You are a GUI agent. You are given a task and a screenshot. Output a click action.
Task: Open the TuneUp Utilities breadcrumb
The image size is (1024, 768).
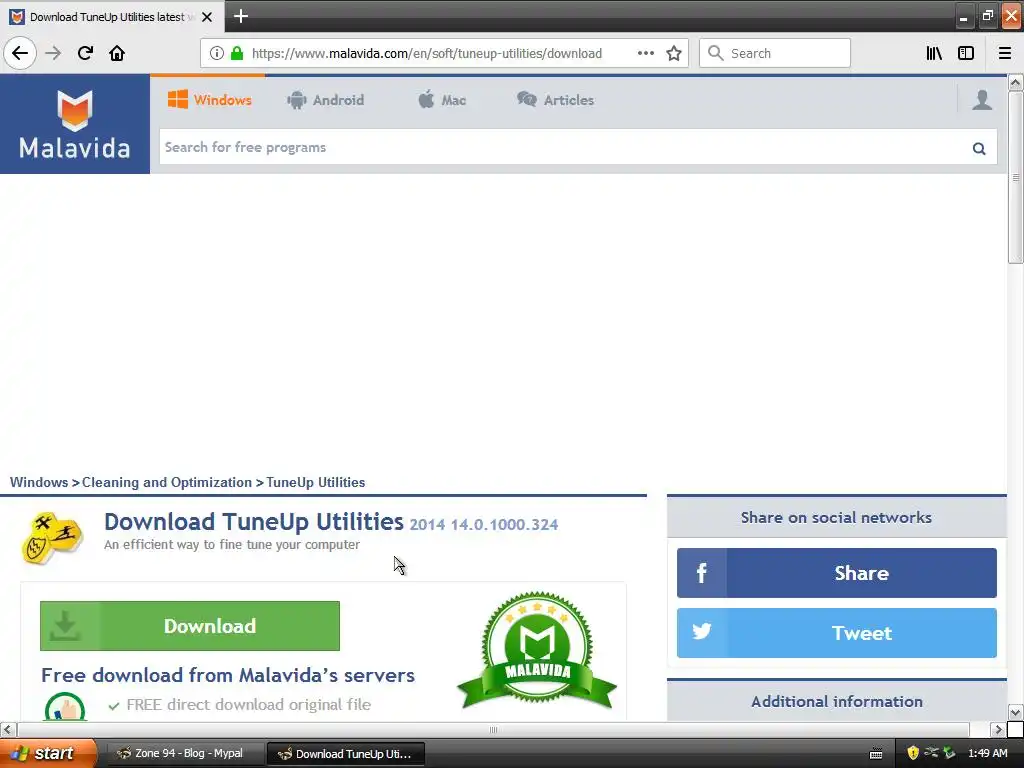point(315,482)
